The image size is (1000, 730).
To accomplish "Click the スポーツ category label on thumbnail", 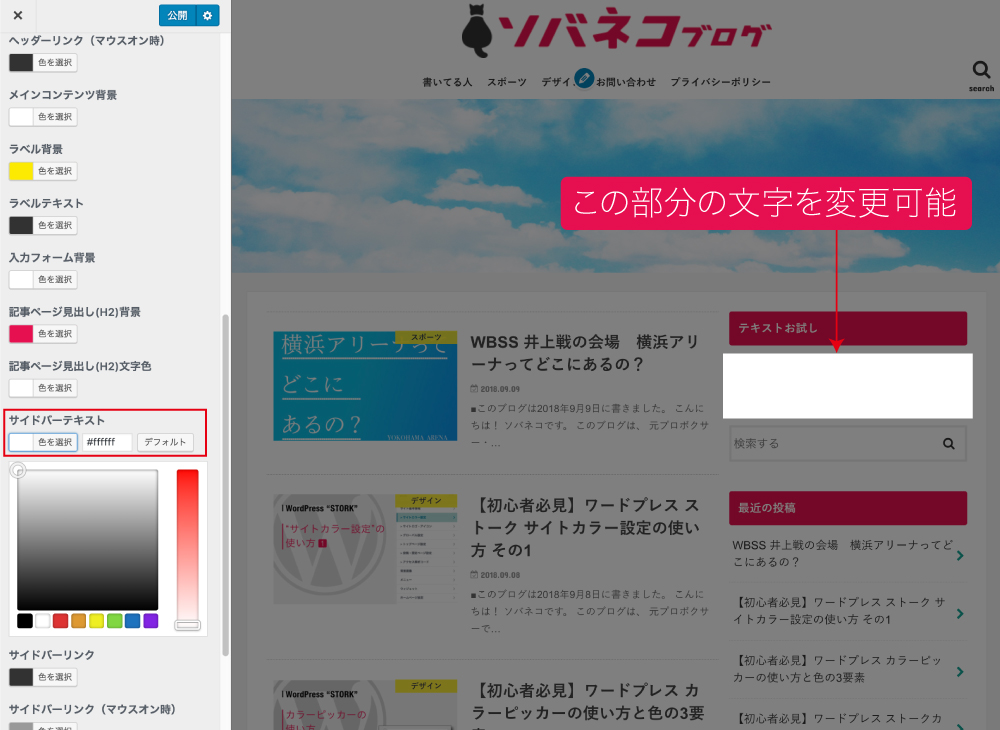I will [x=426, y=337].
